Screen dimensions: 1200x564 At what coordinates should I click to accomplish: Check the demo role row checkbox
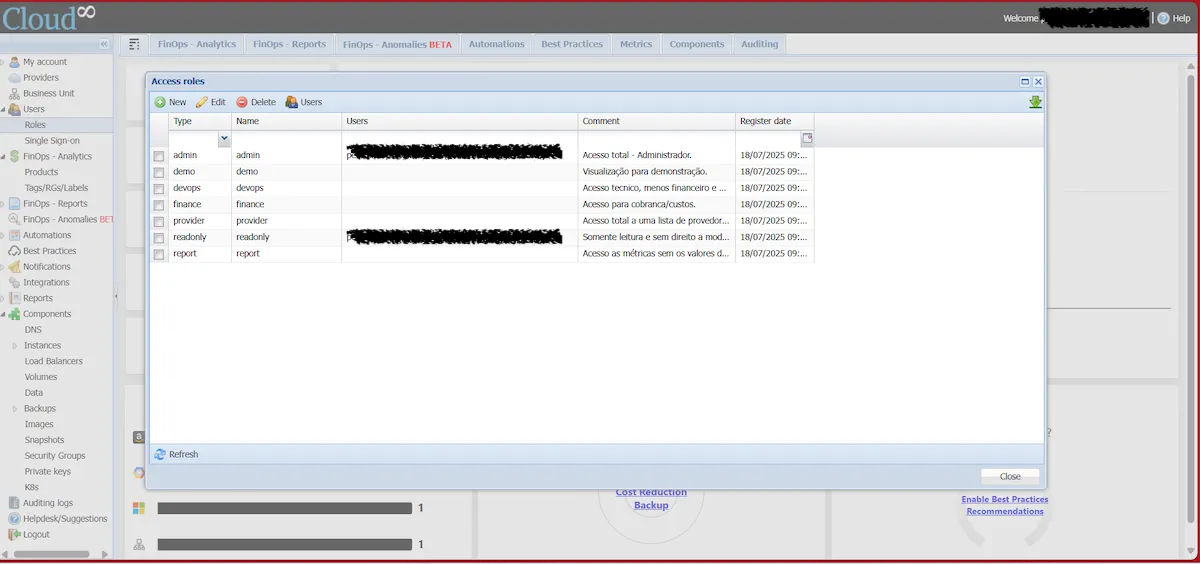[x=159, y=172]
